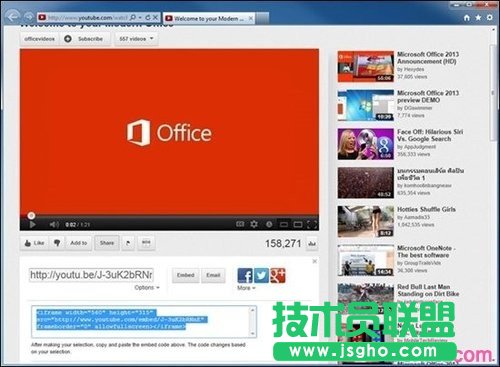500x367 pixels.
Task: Click the Share button
Action: 107,243
